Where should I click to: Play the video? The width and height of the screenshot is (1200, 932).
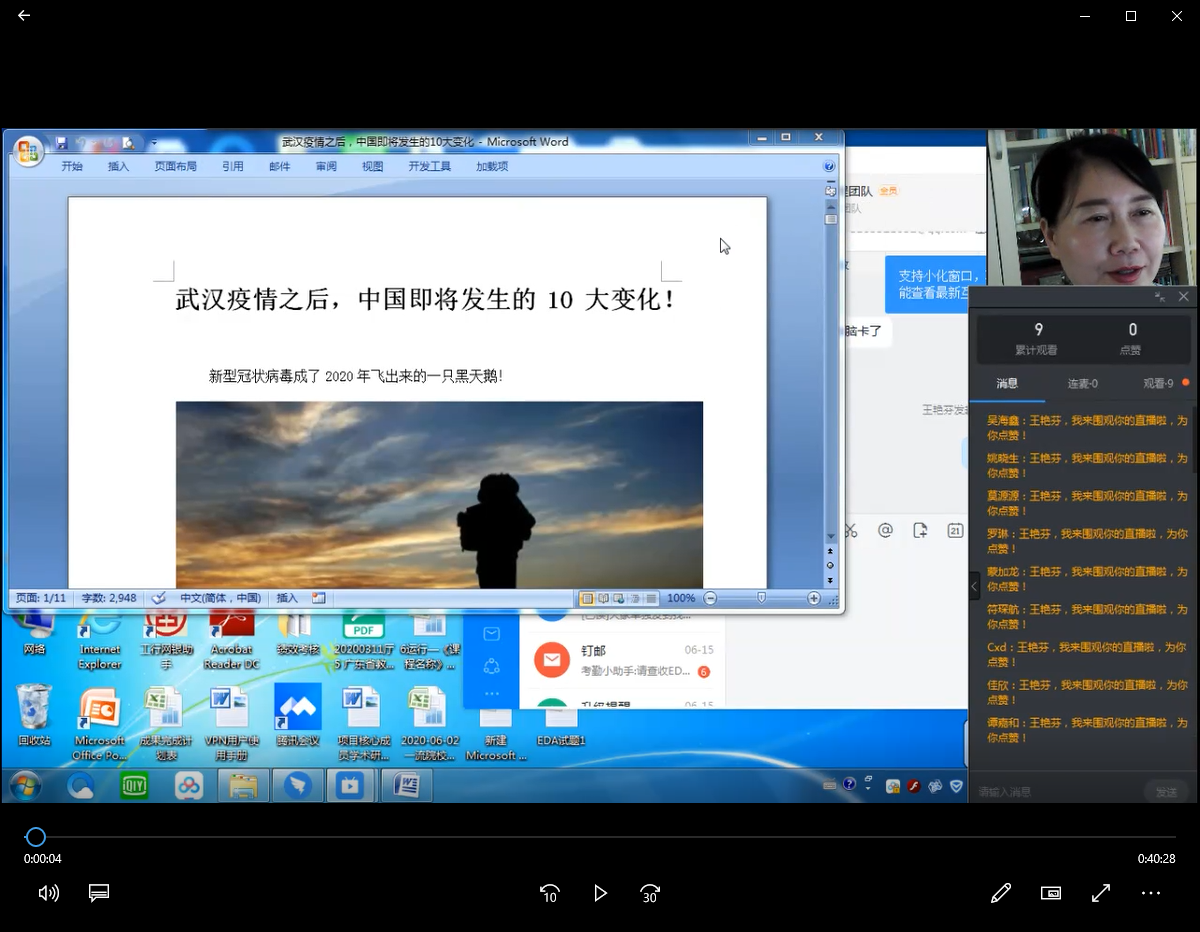click(600, 893)
